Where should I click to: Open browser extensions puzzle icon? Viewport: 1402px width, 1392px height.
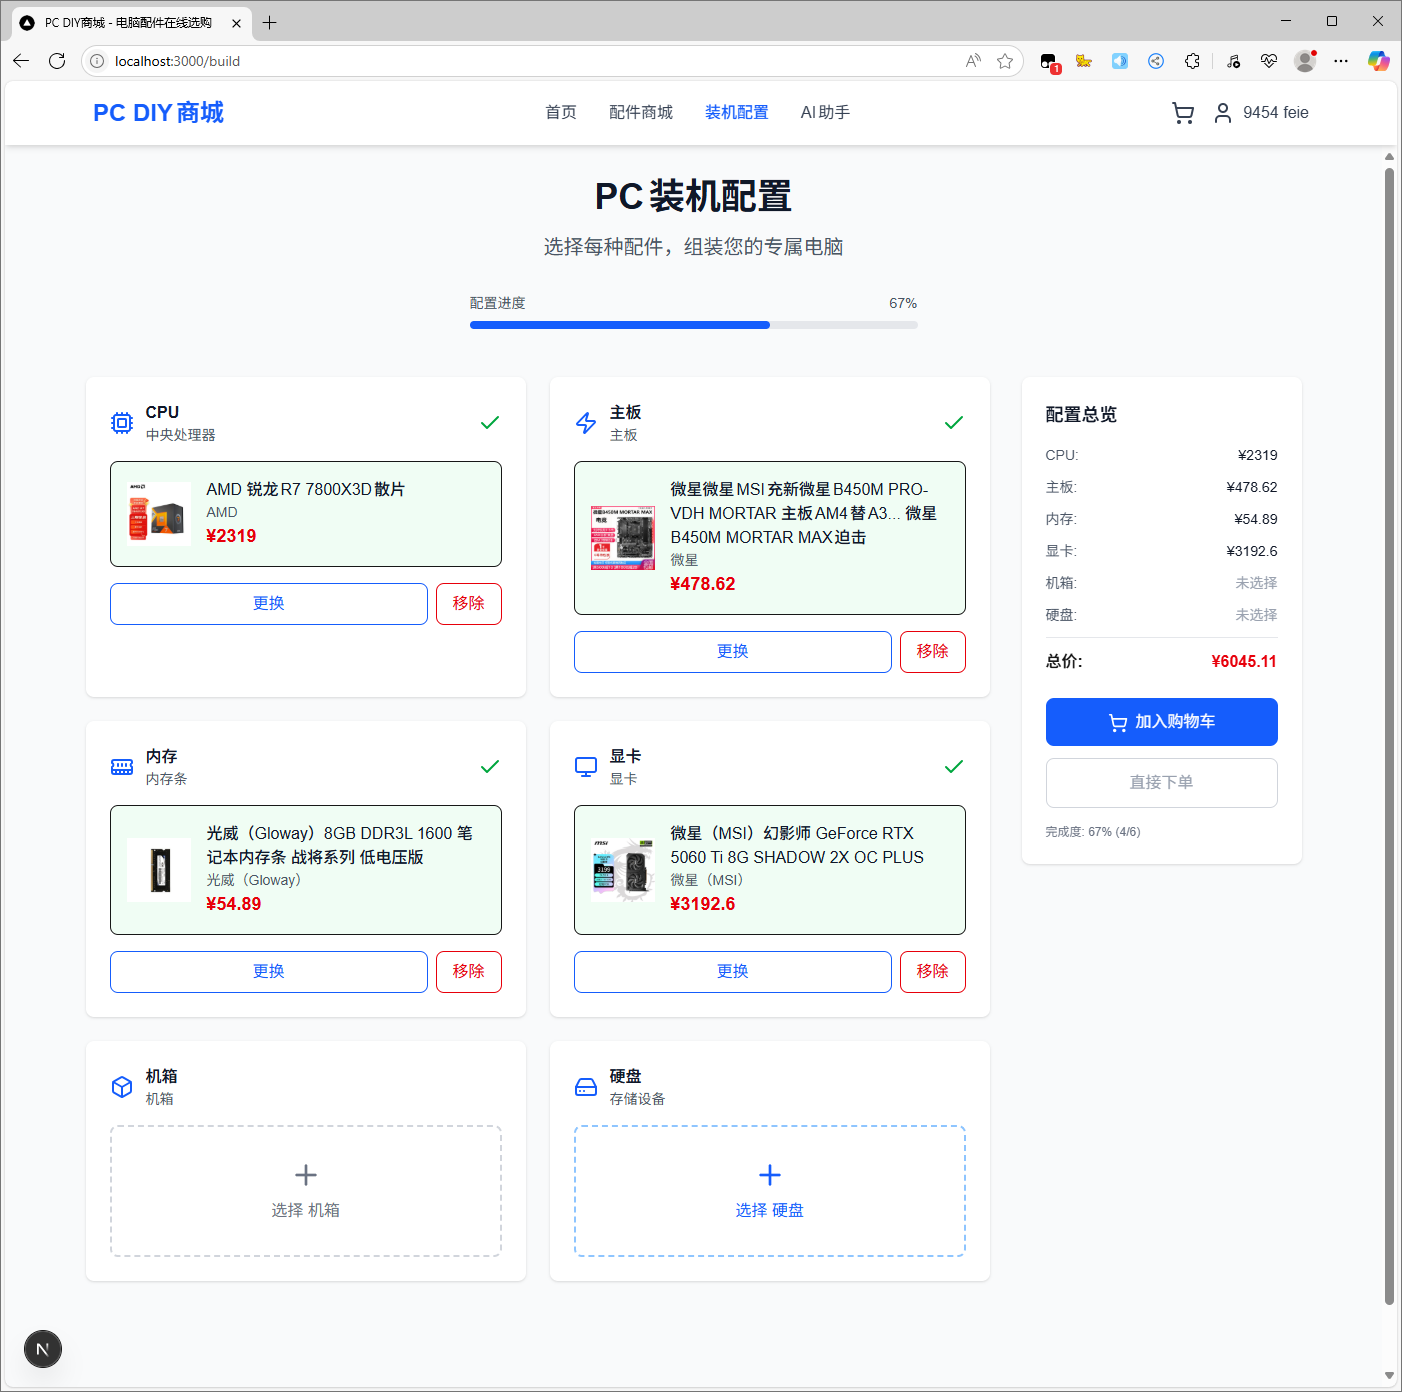coord(1192,61)
